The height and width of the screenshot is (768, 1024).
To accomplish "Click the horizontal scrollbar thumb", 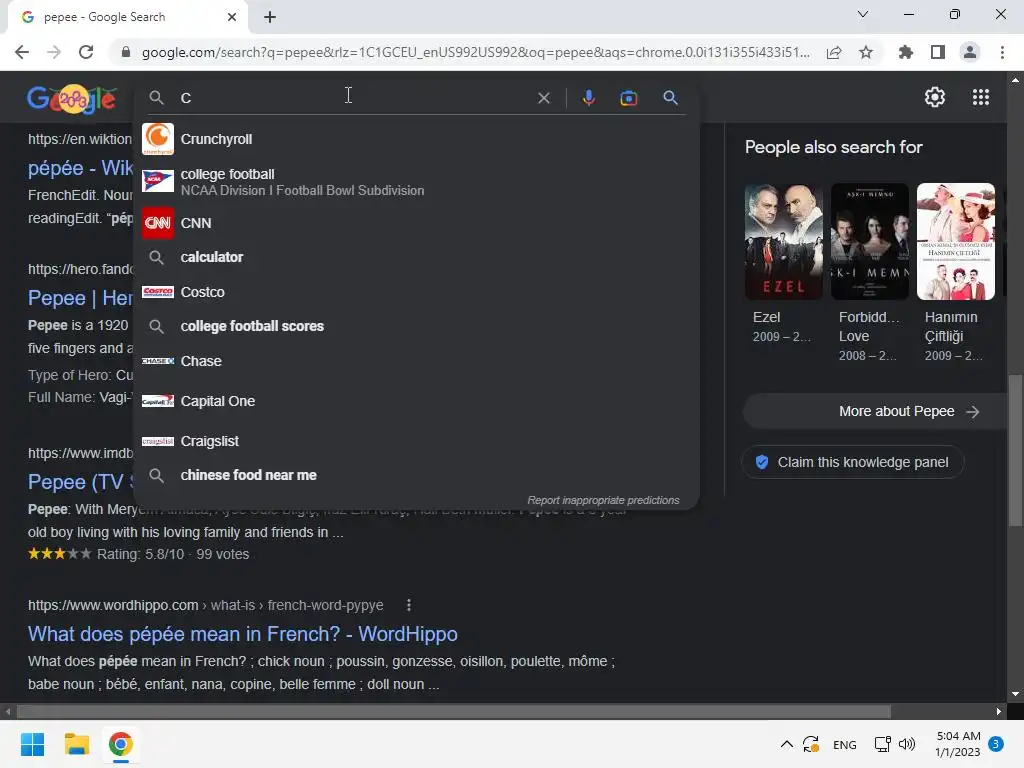I will tap(454, 711).
